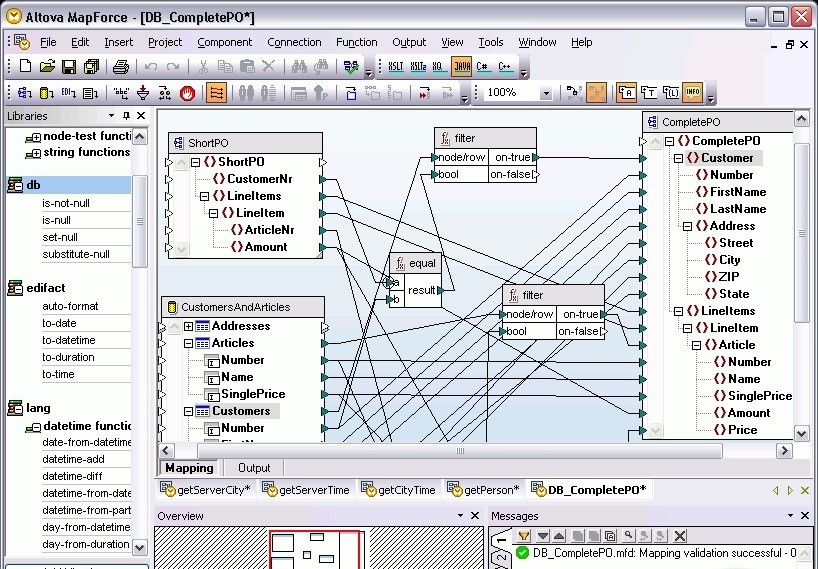Viewport: 818px width, 569px height.
Task: Insert constant icon
Action: point(121,93)
